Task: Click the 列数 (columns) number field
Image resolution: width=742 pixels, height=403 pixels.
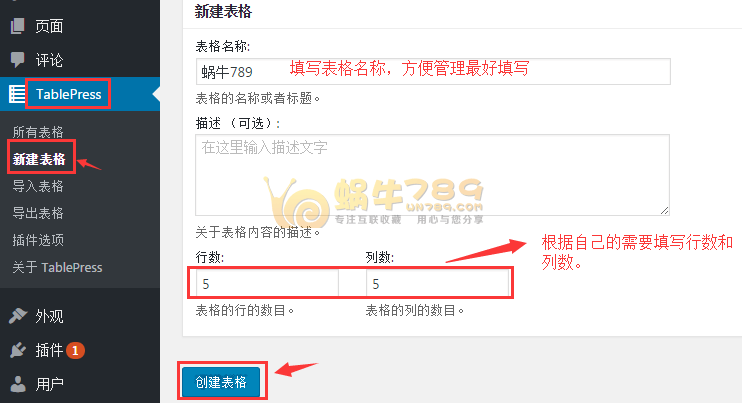Action: pyautogui.click(x=438, y=283)
